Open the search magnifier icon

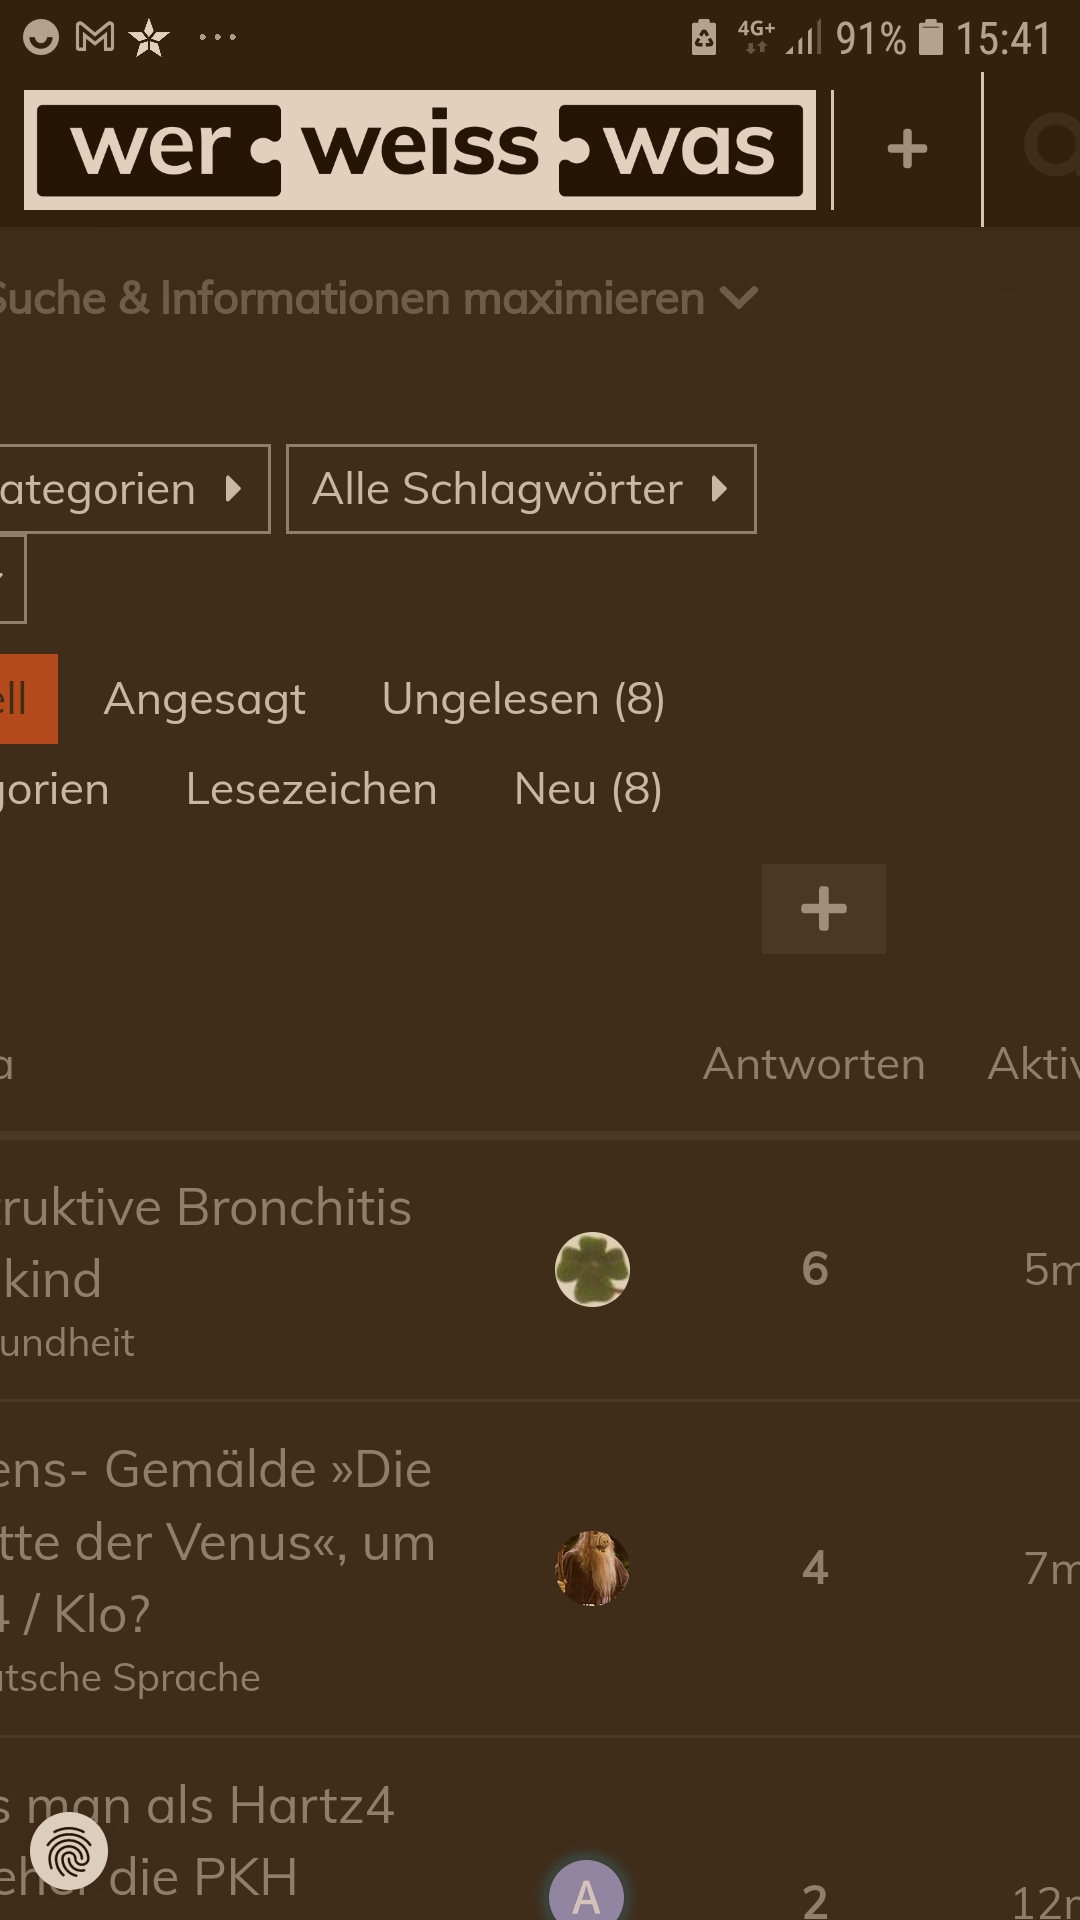click(x=1051, y=146)
